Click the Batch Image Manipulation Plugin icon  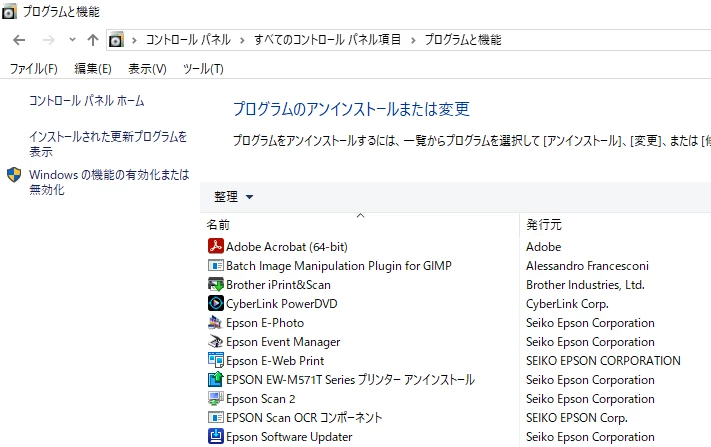pyautogui.click(x=215, y=265)
